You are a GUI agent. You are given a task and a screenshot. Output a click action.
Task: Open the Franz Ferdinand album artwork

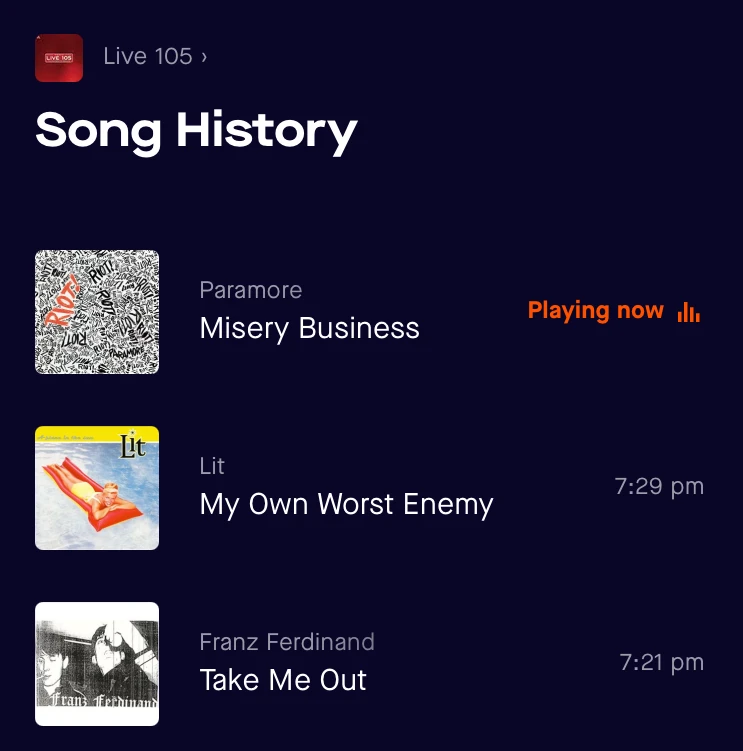97,664
